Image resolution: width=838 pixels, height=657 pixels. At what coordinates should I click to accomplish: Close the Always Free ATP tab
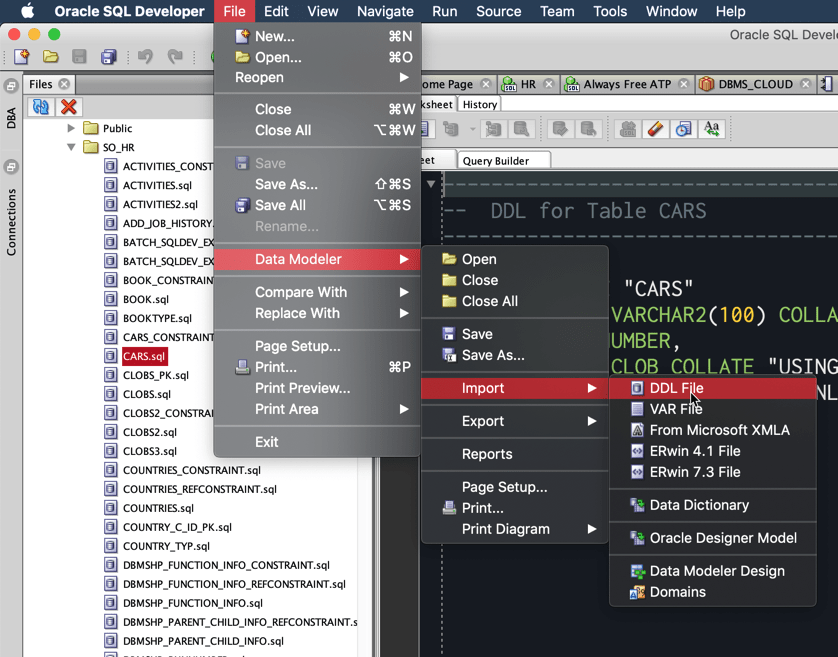pos(683,84)
